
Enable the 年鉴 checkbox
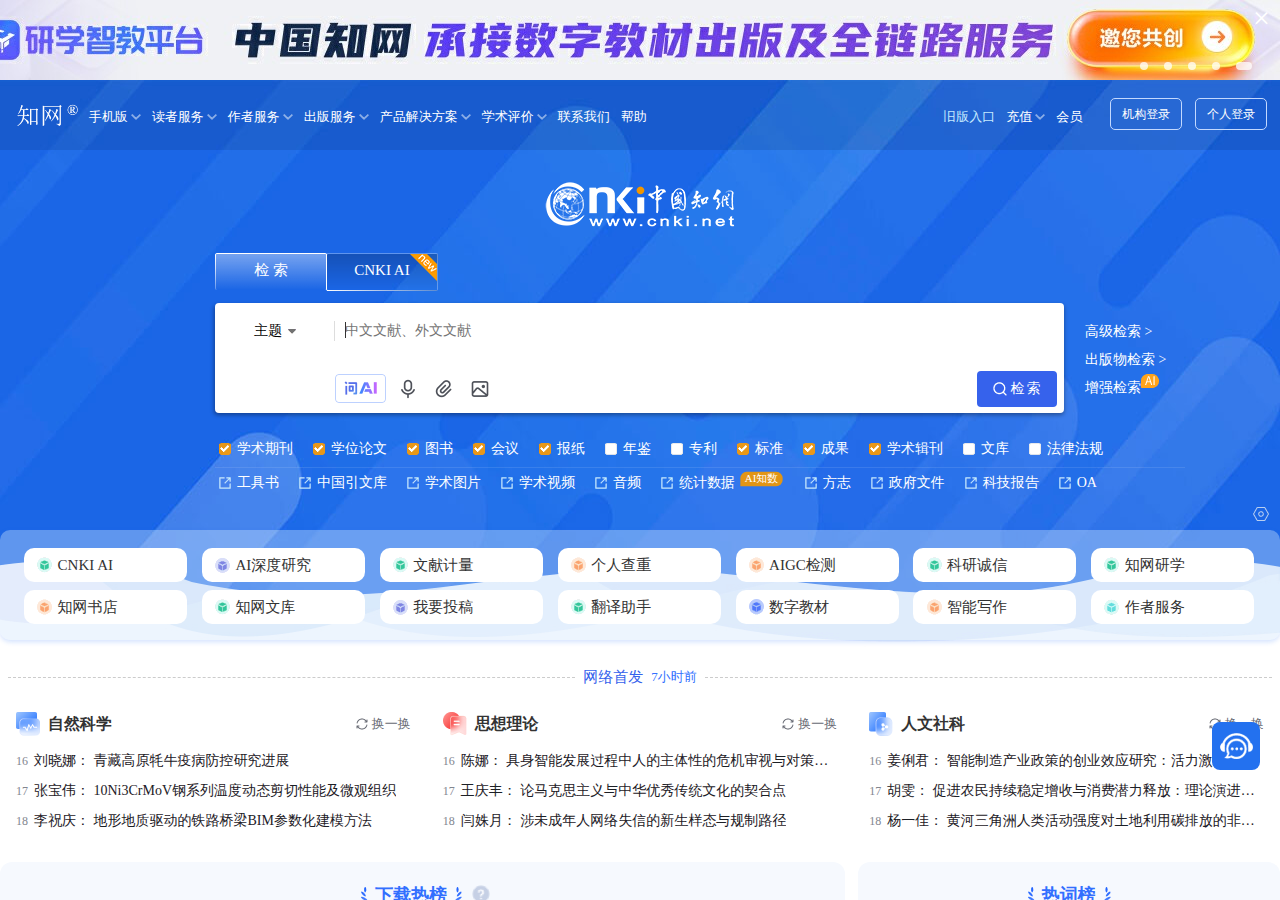(x=611, y=449)
